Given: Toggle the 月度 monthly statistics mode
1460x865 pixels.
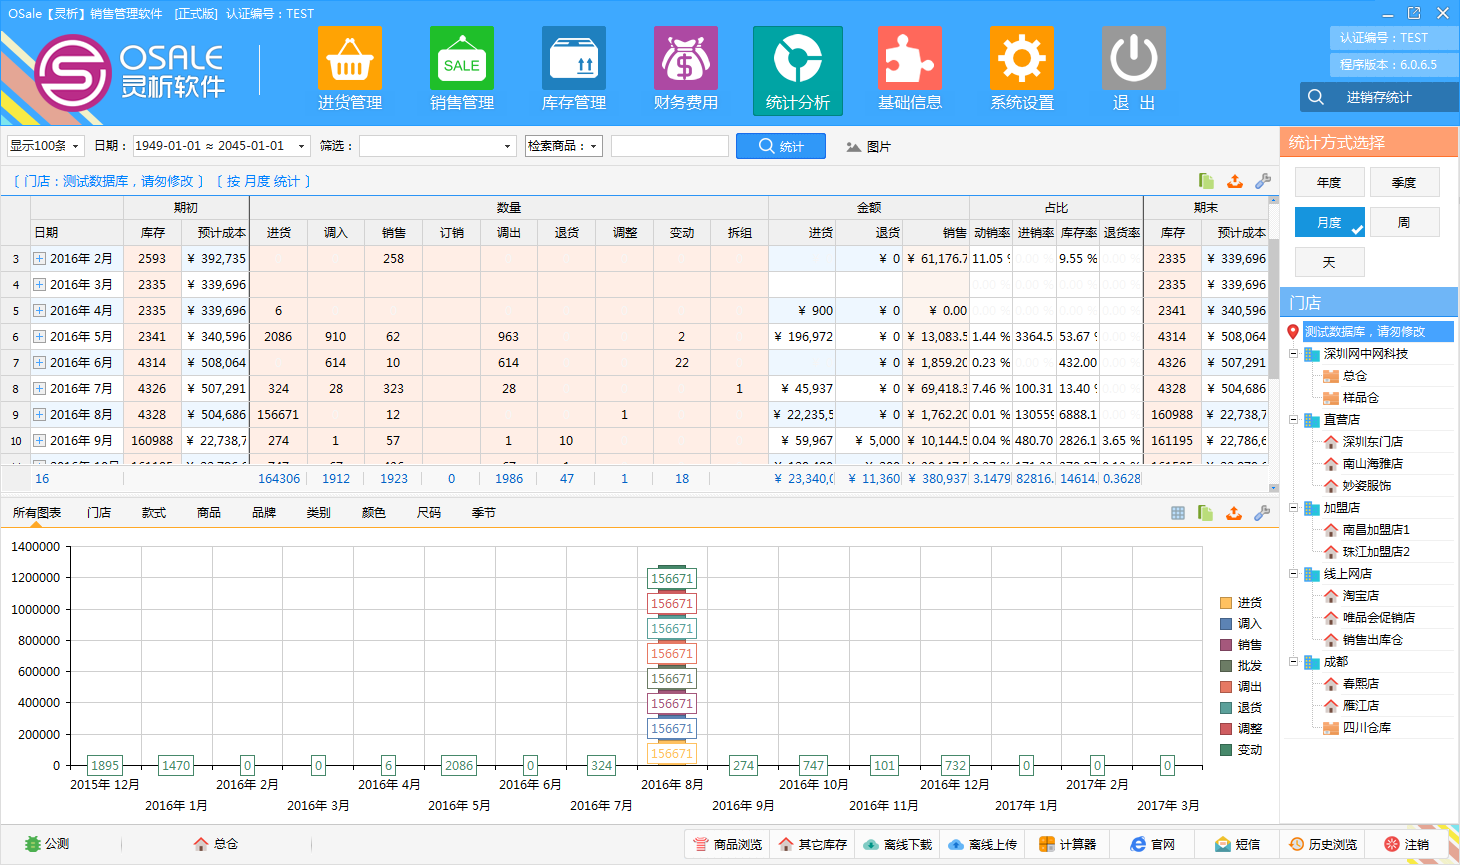Looking at the screenshot, I should click(x=1329, y=222).
